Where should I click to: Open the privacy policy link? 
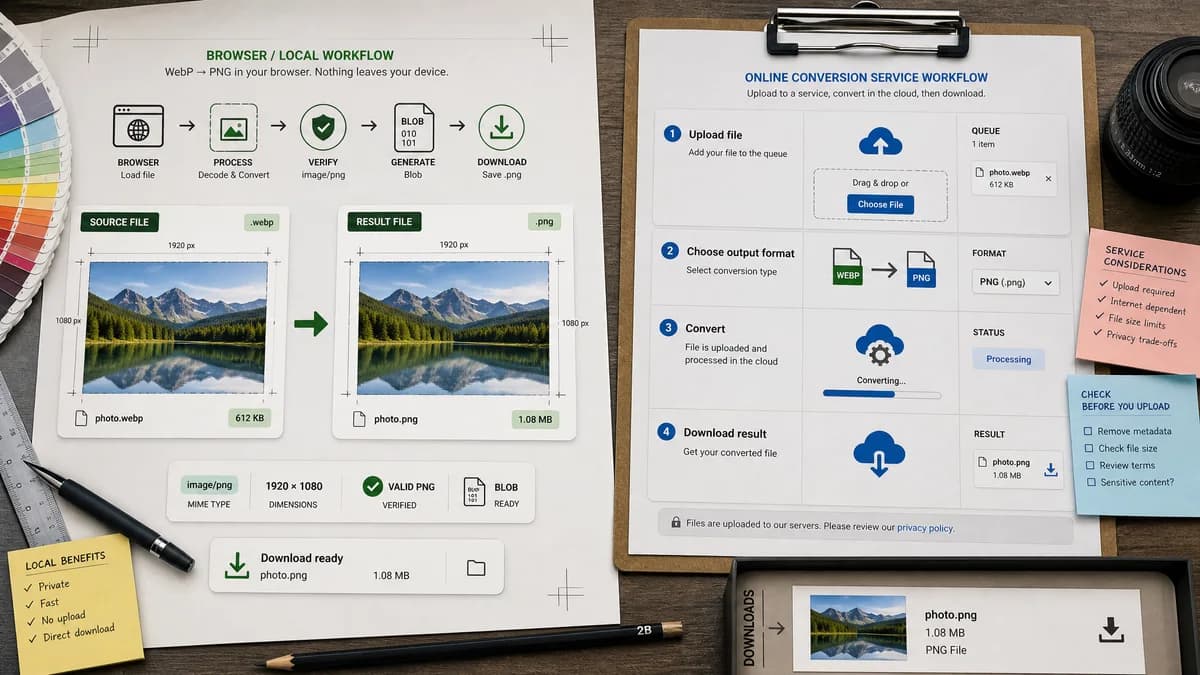coord(925,528)
